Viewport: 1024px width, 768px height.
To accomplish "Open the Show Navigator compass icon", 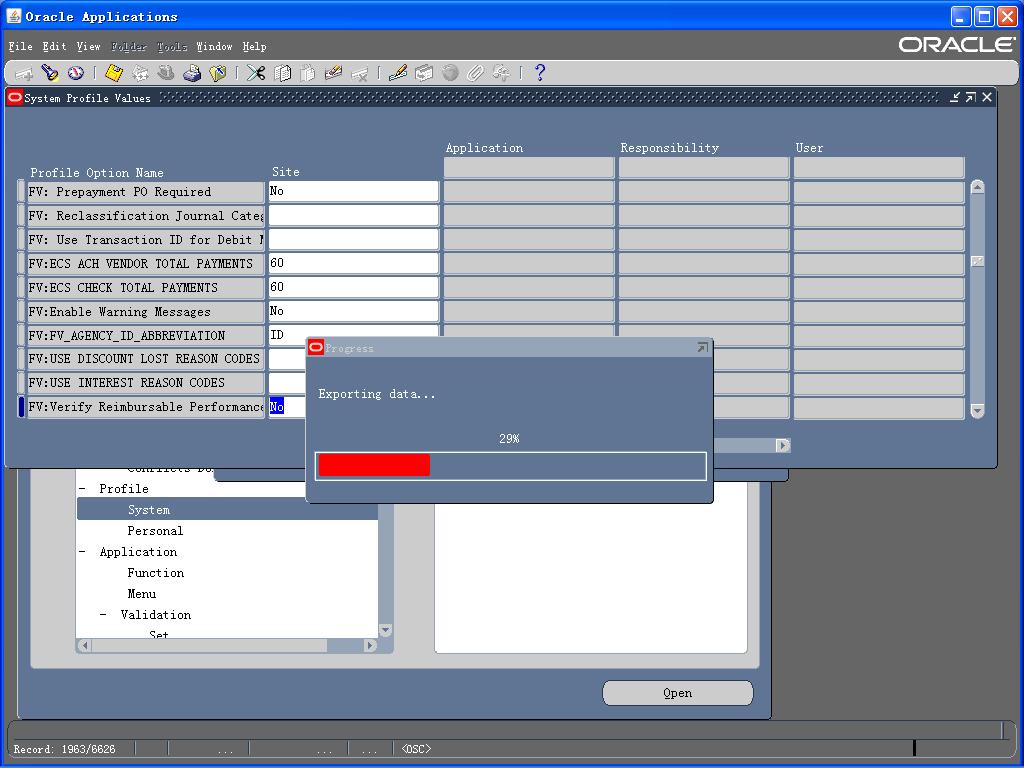I will 76,73.
